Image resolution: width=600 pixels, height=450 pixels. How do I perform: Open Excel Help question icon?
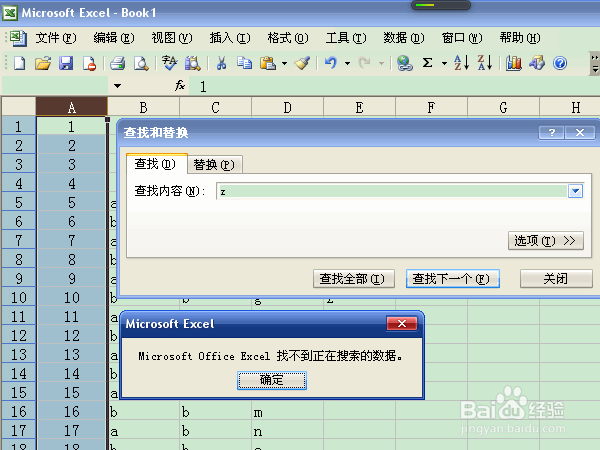coord(560,63)
